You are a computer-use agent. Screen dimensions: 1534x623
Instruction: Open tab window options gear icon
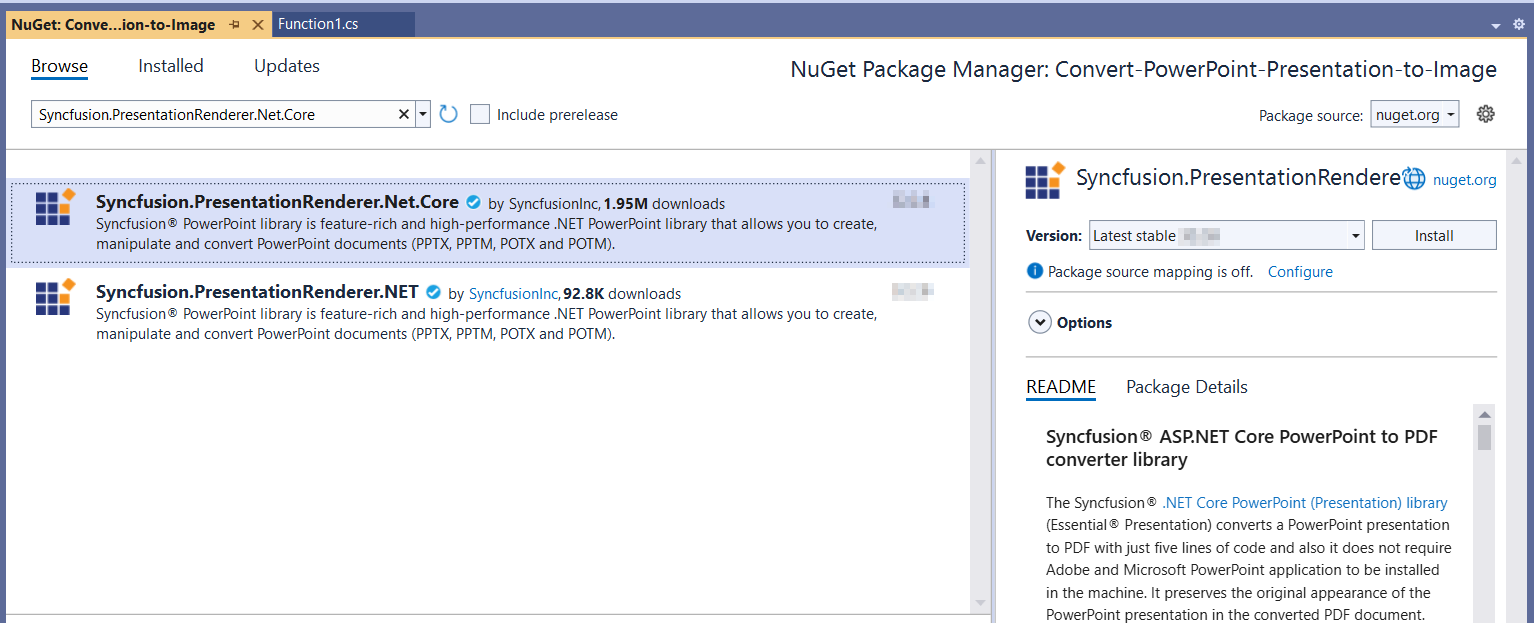[1519, 24]
